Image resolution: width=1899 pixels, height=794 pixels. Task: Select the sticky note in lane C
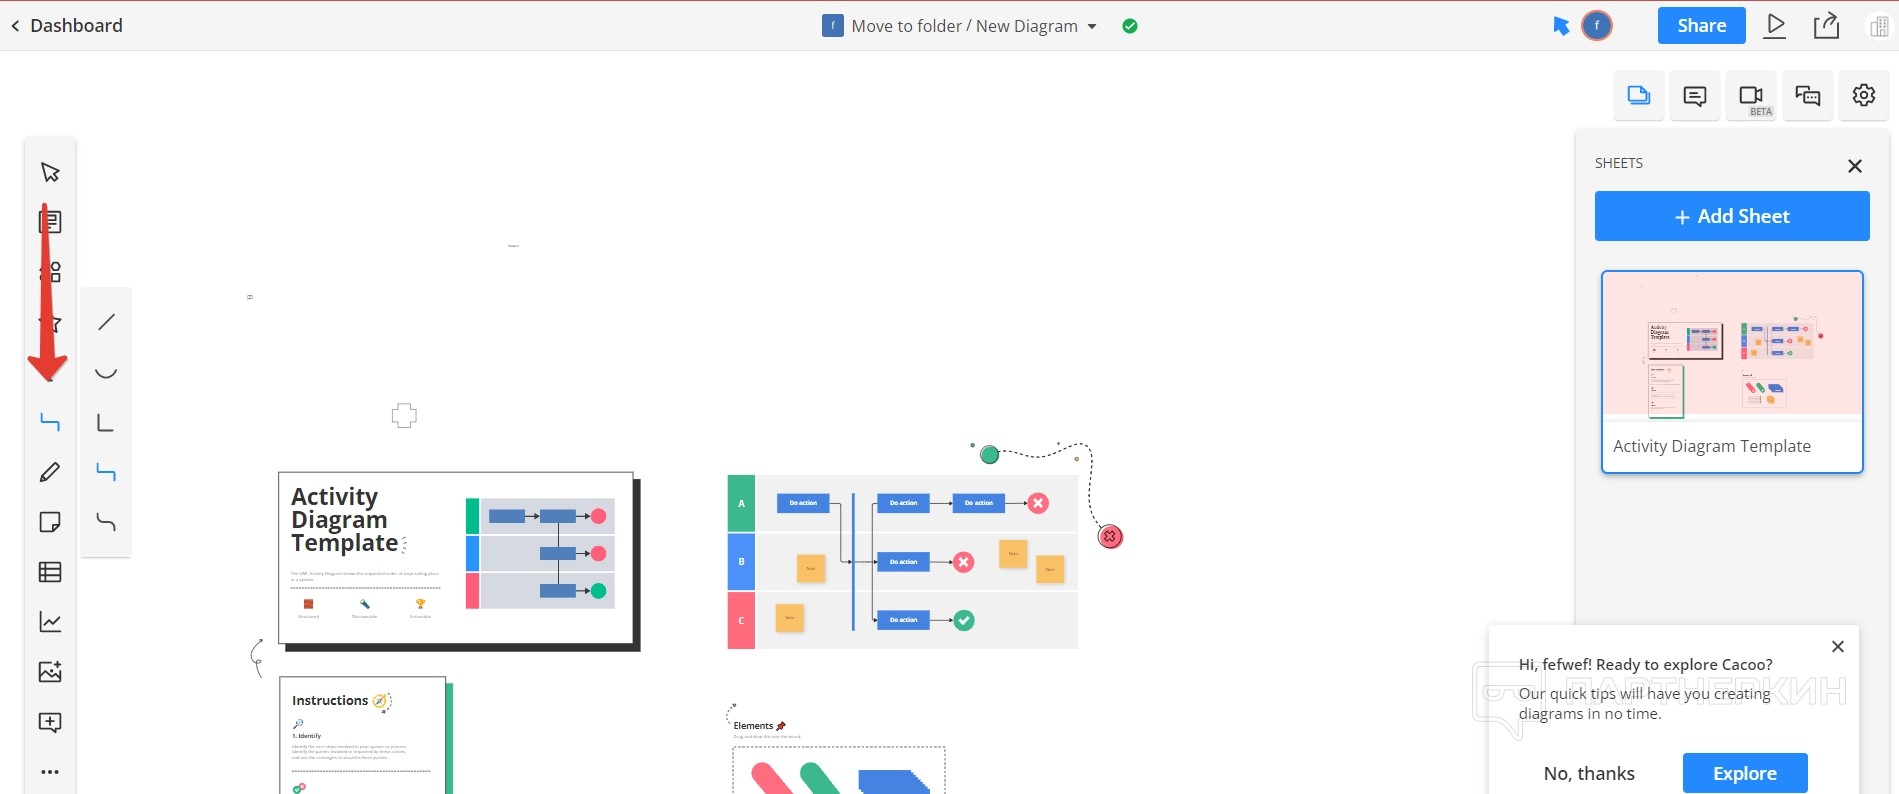789,618
